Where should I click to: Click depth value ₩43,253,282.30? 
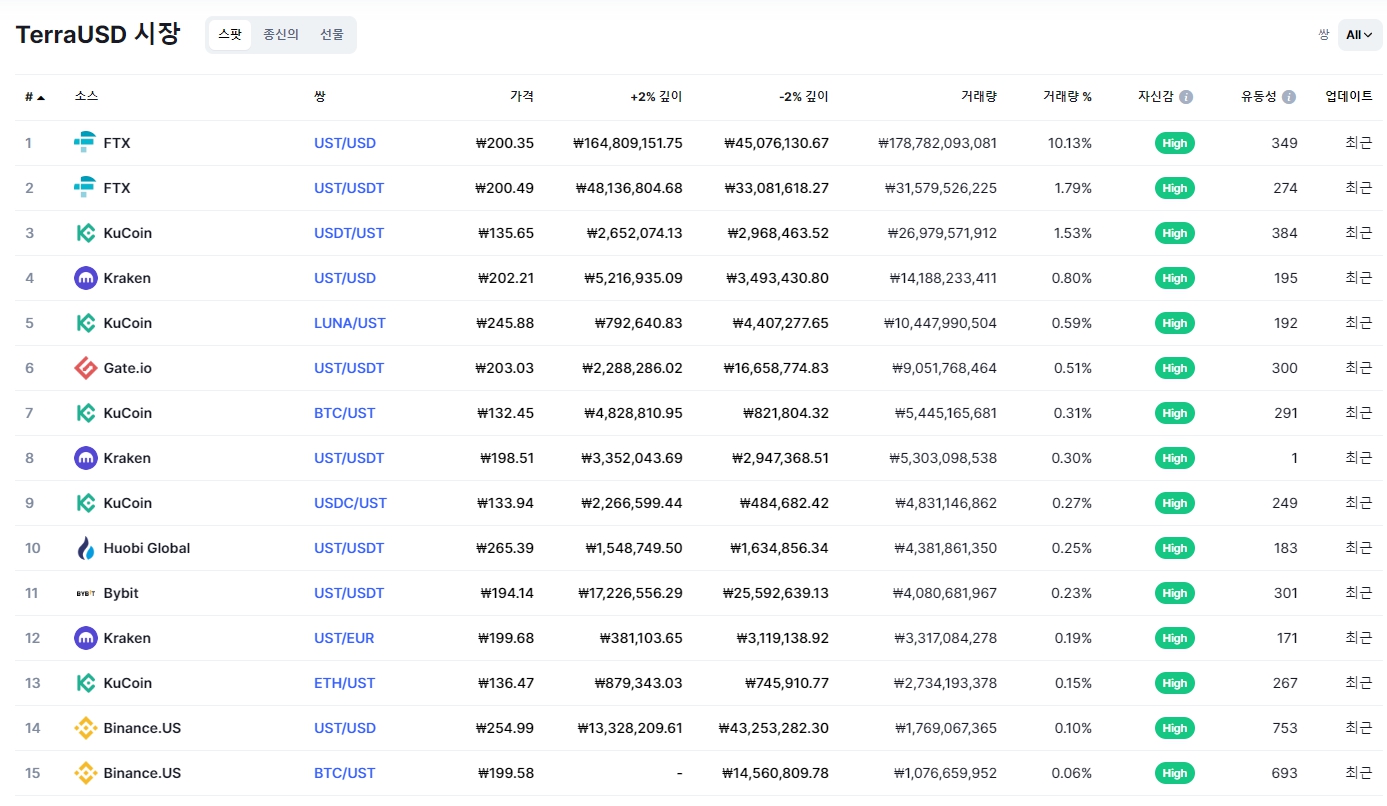(774, 728)
